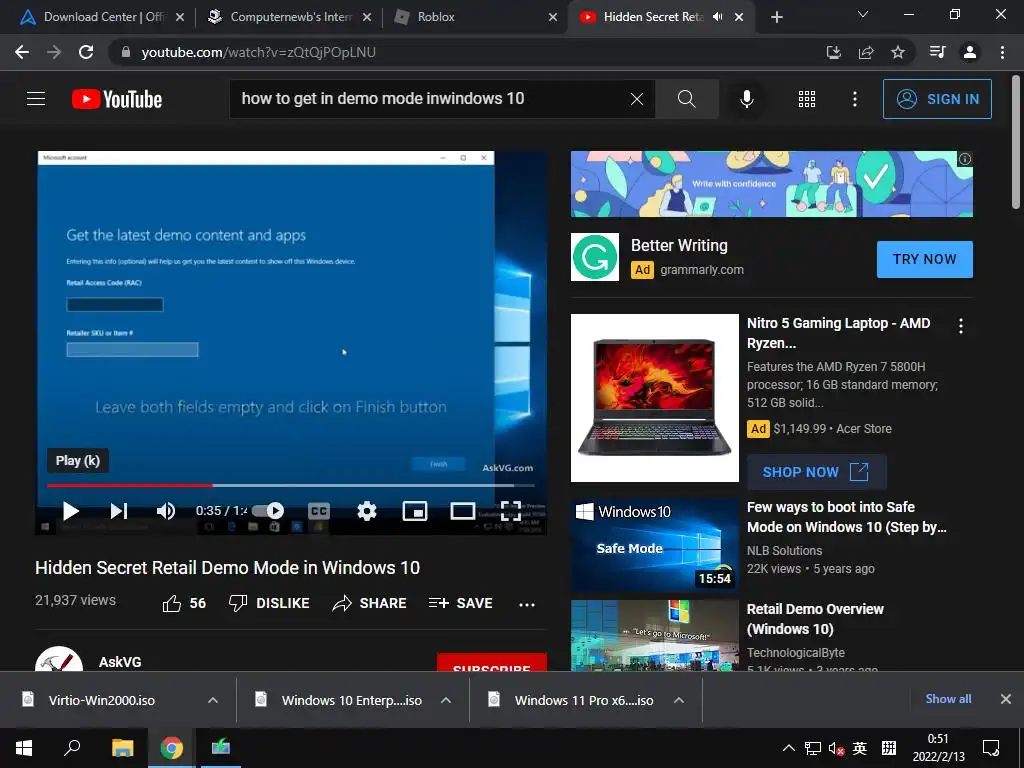Click the DISLIKE button
The width and height of the screenshot is (1024, 768).
(269, 603)
